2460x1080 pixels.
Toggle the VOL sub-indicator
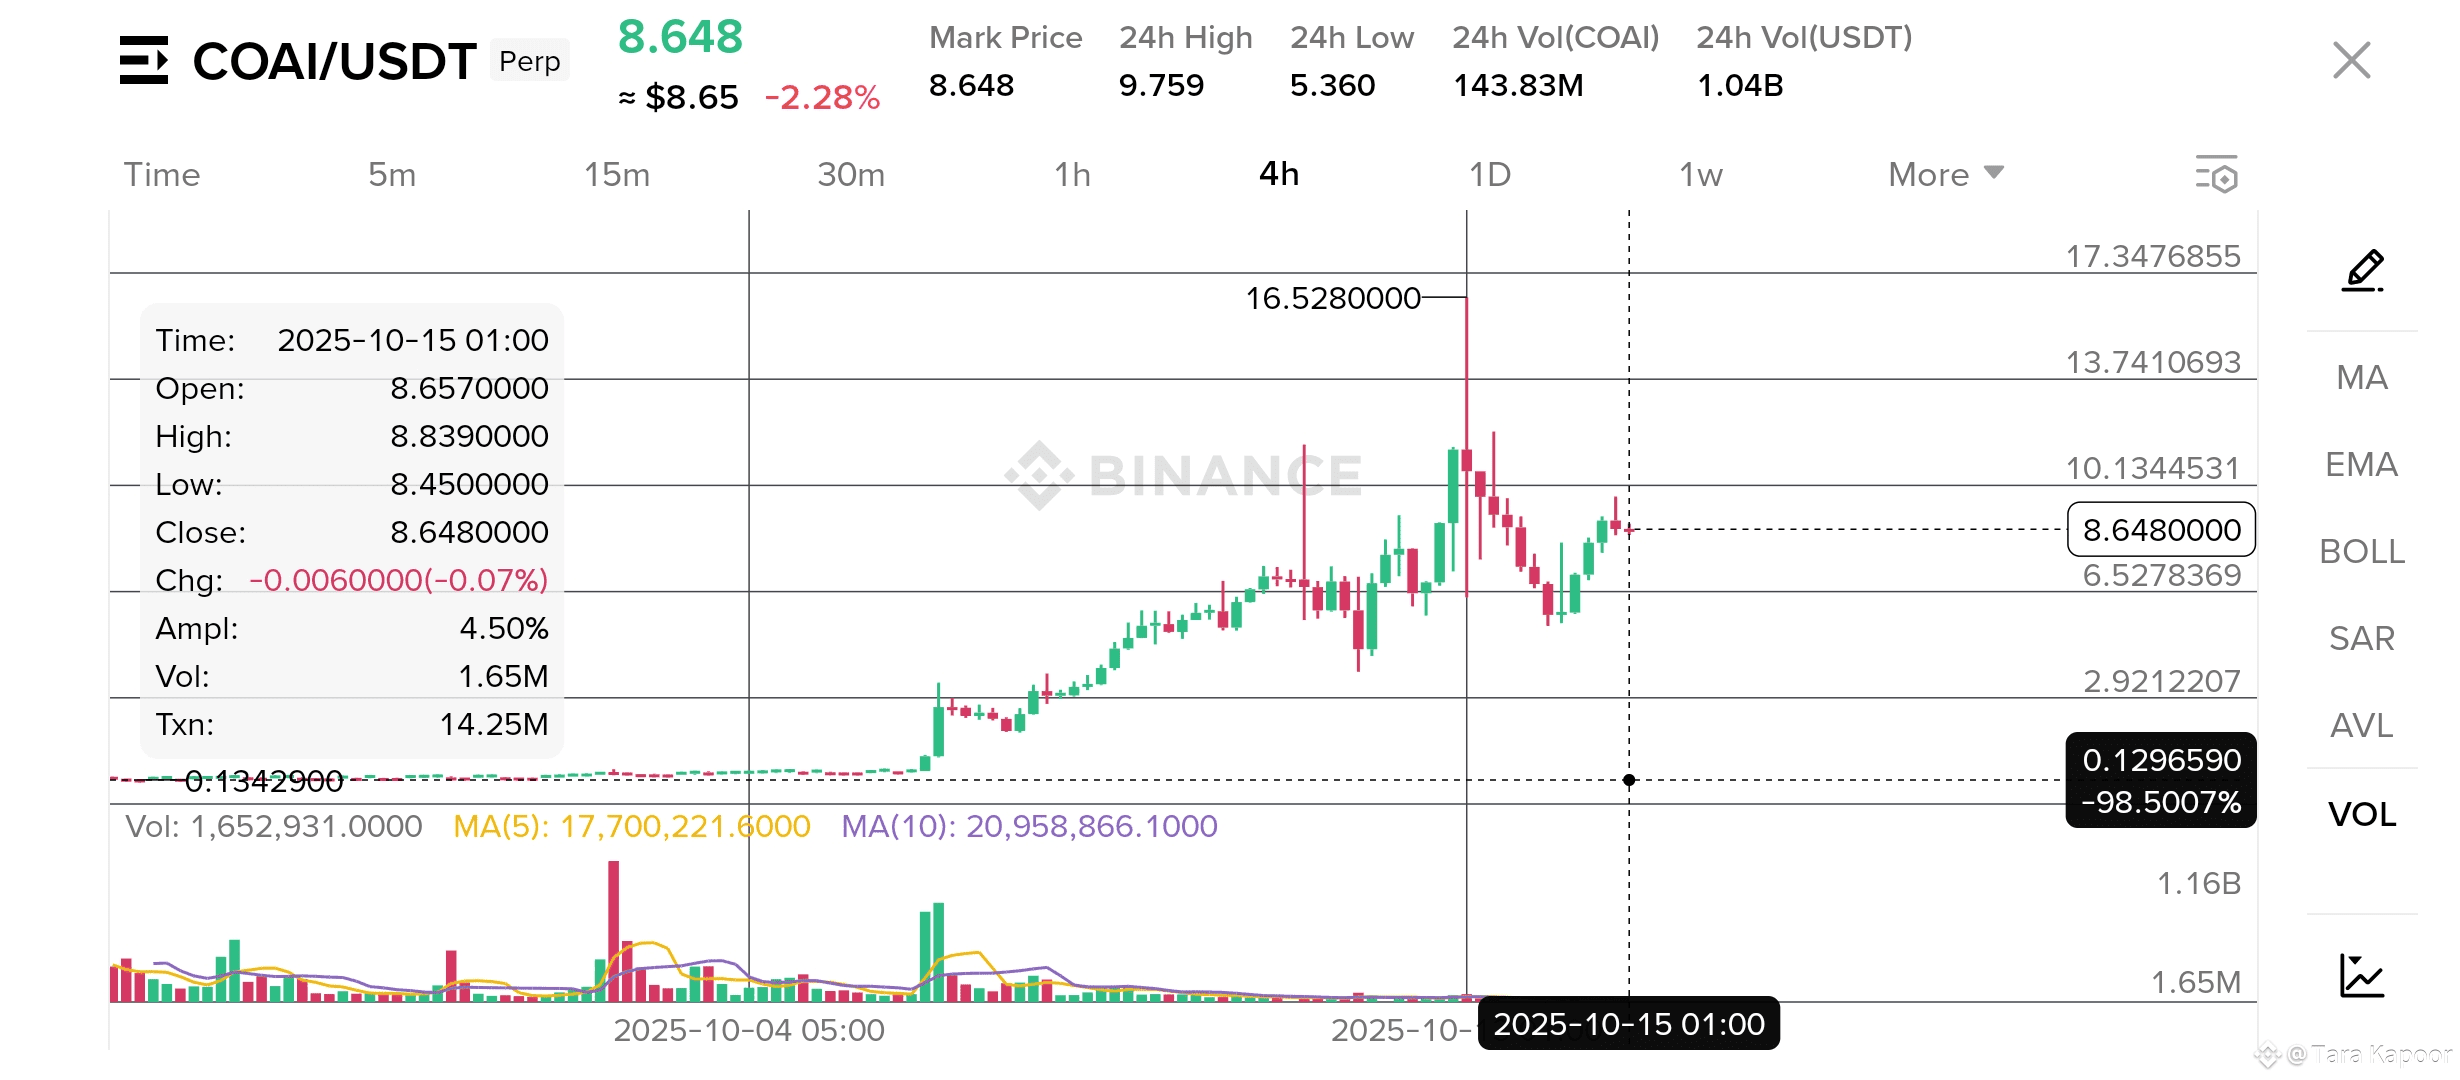tap(2362, 814)
